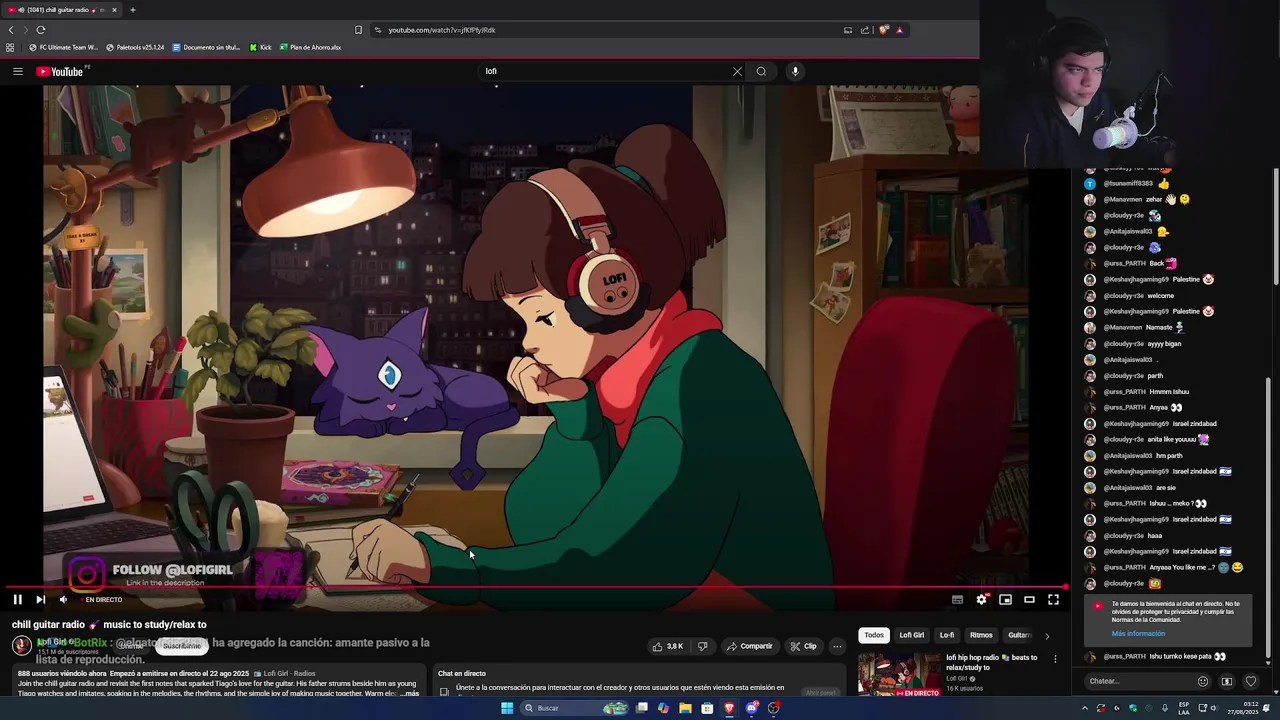The width and height of the screenshot is (1280, 720).
Task: Enter fullscreen mode
Action: point(1053,599)
